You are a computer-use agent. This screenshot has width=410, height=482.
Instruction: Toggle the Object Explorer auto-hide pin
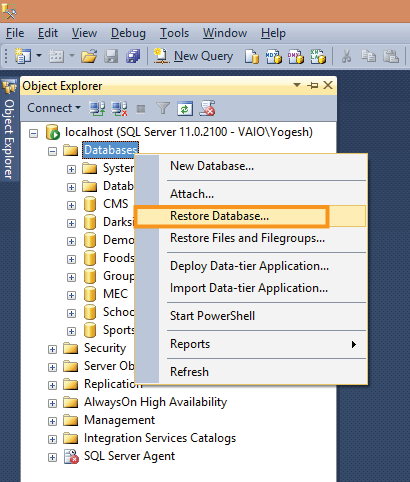[313, 86]
